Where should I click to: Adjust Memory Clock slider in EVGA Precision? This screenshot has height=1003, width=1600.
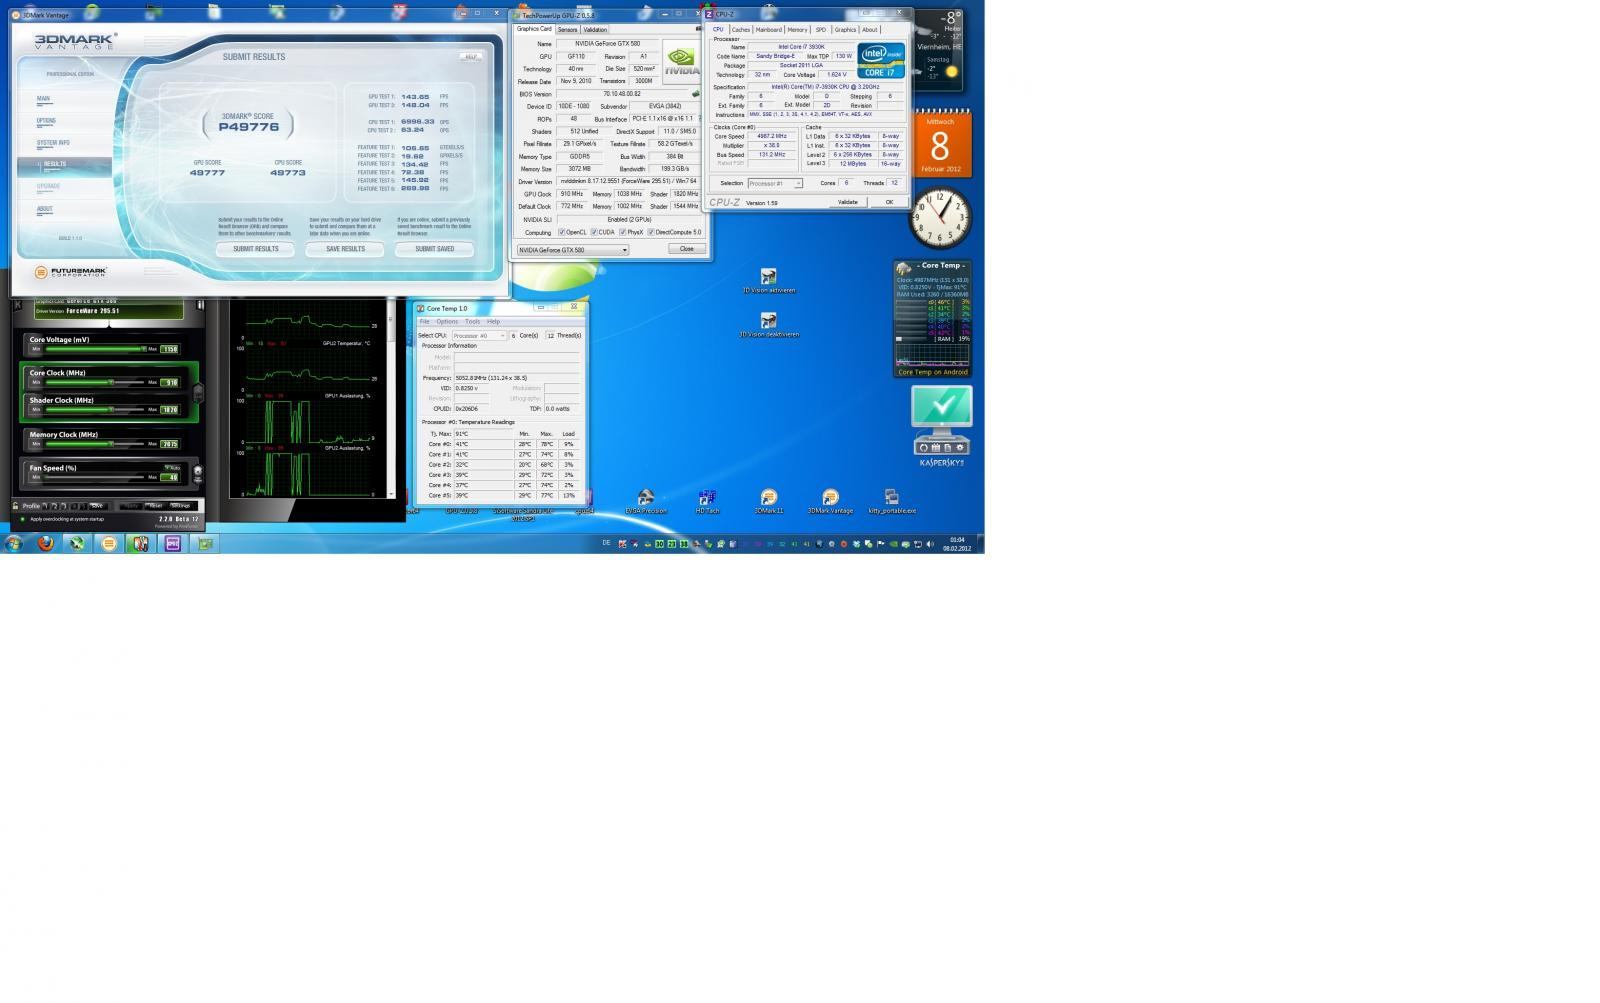pos(95,444)
